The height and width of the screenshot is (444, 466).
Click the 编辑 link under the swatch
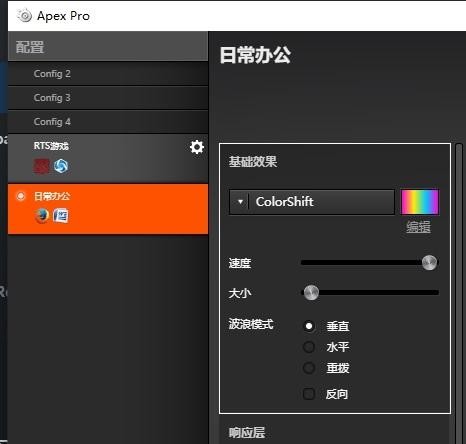pos(418,227)
